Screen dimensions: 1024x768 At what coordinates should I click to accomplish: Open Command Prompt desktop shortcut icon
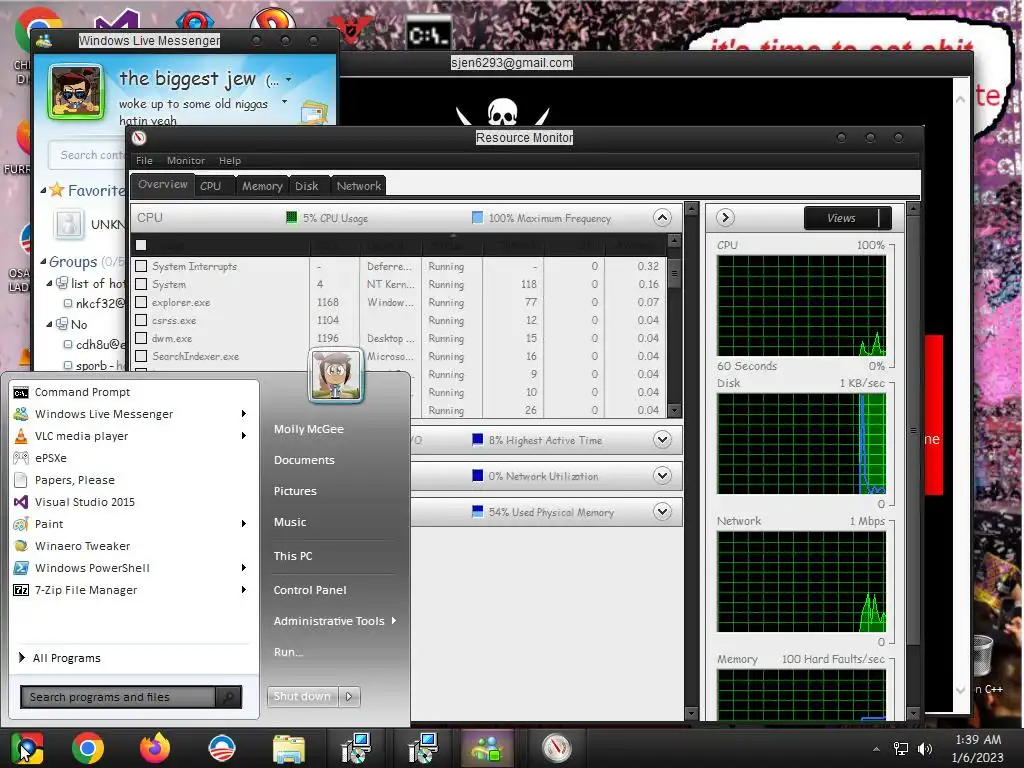coord(428,35)
